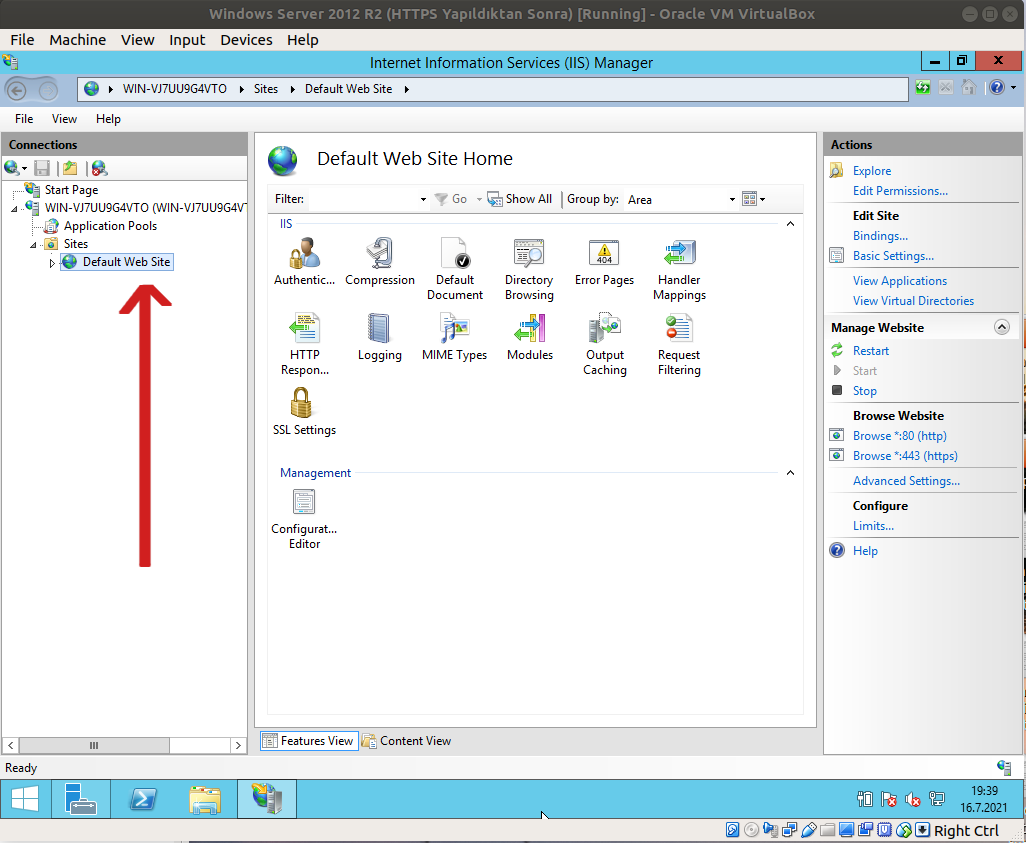Open the Configuration Editor

(x=304, y=520)
